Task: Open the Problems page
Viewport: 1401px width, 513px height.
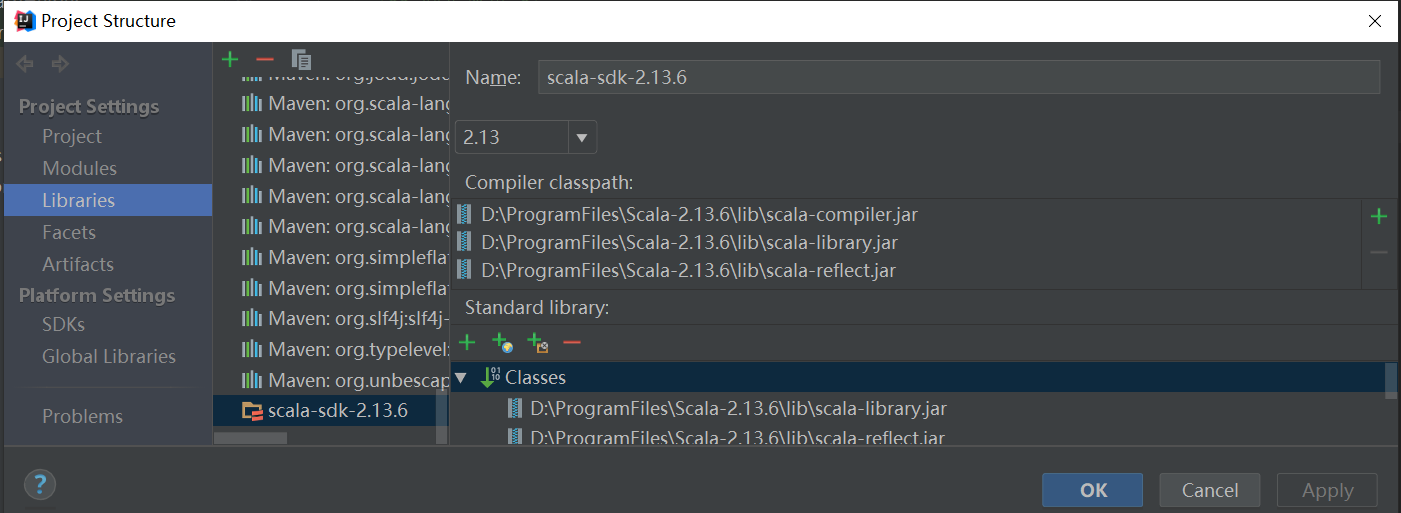Action: [82, 416]
